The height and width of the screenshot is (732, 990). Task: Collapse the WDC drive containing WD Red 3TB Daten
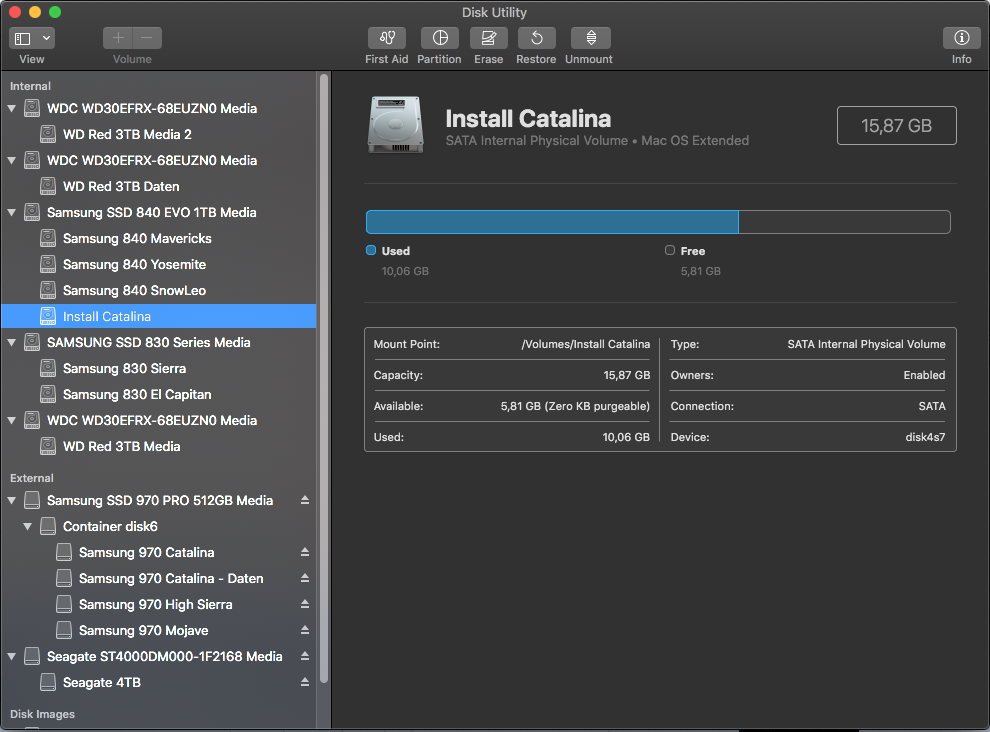(11, 160)
